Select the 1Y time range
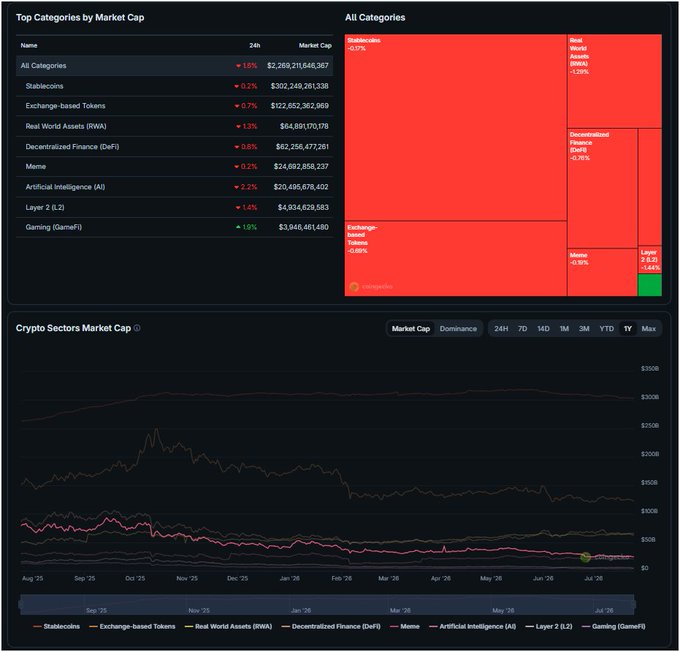The height and width of the screenshot is (652, 680). click(x=628, y=329)
